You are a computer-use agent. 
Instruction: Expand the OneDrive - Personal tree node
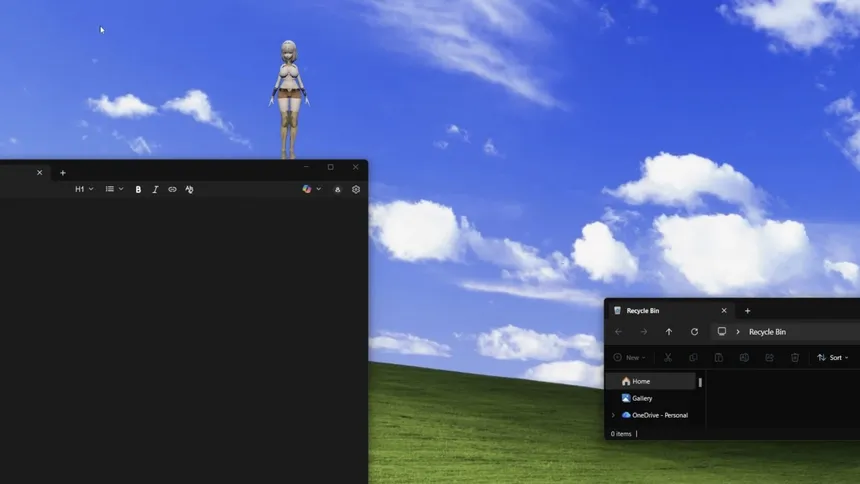(613, 415)
